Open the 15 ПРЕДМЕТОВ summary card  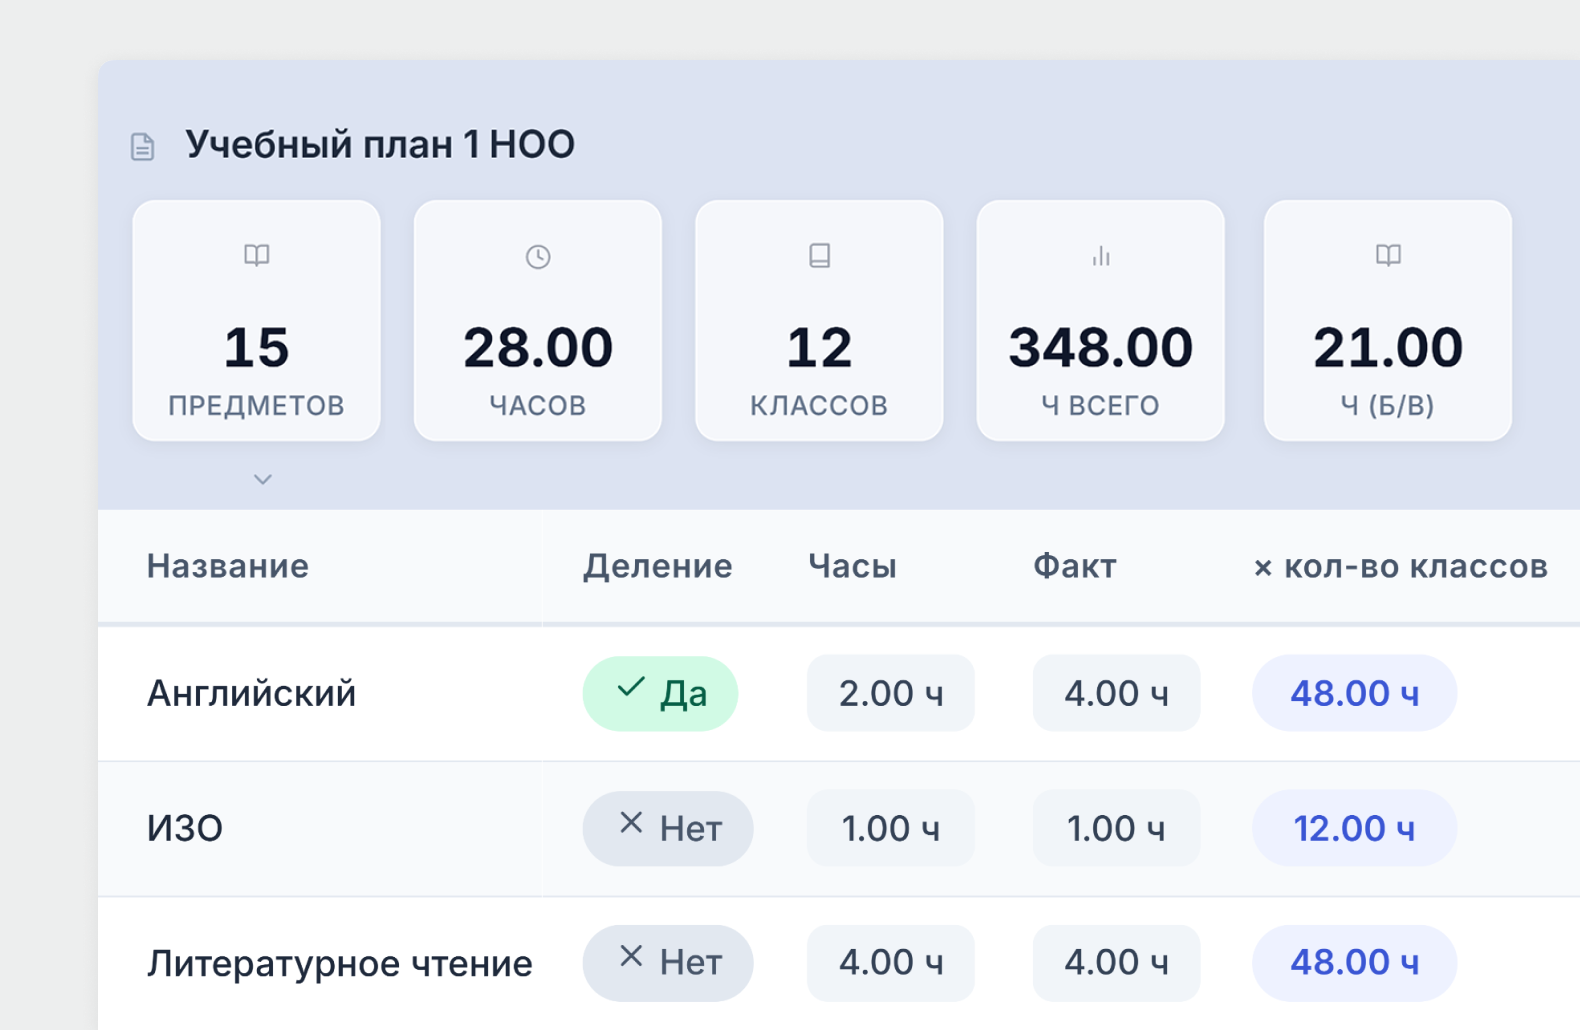pyautogui.click(x=257, y=321)
